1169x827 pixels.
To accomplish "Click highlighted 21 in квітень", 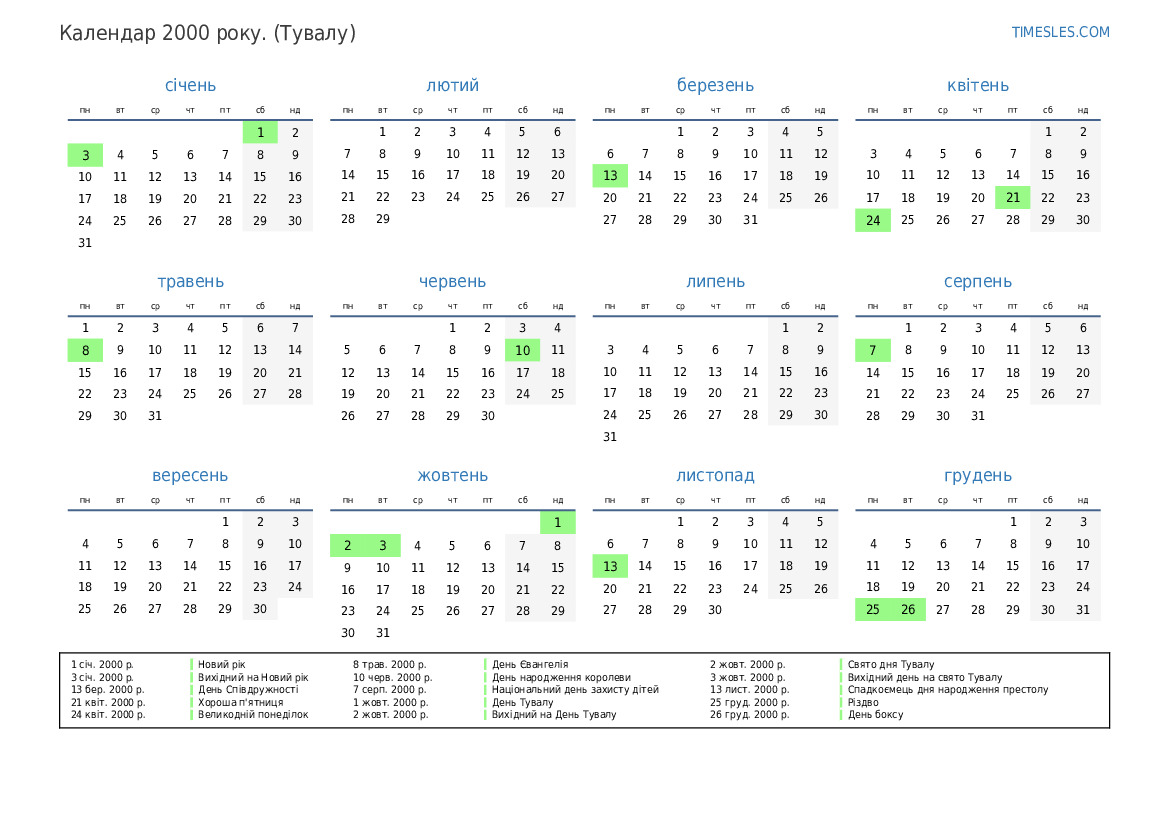I will pyautogui.click(x=1012, y=198).
